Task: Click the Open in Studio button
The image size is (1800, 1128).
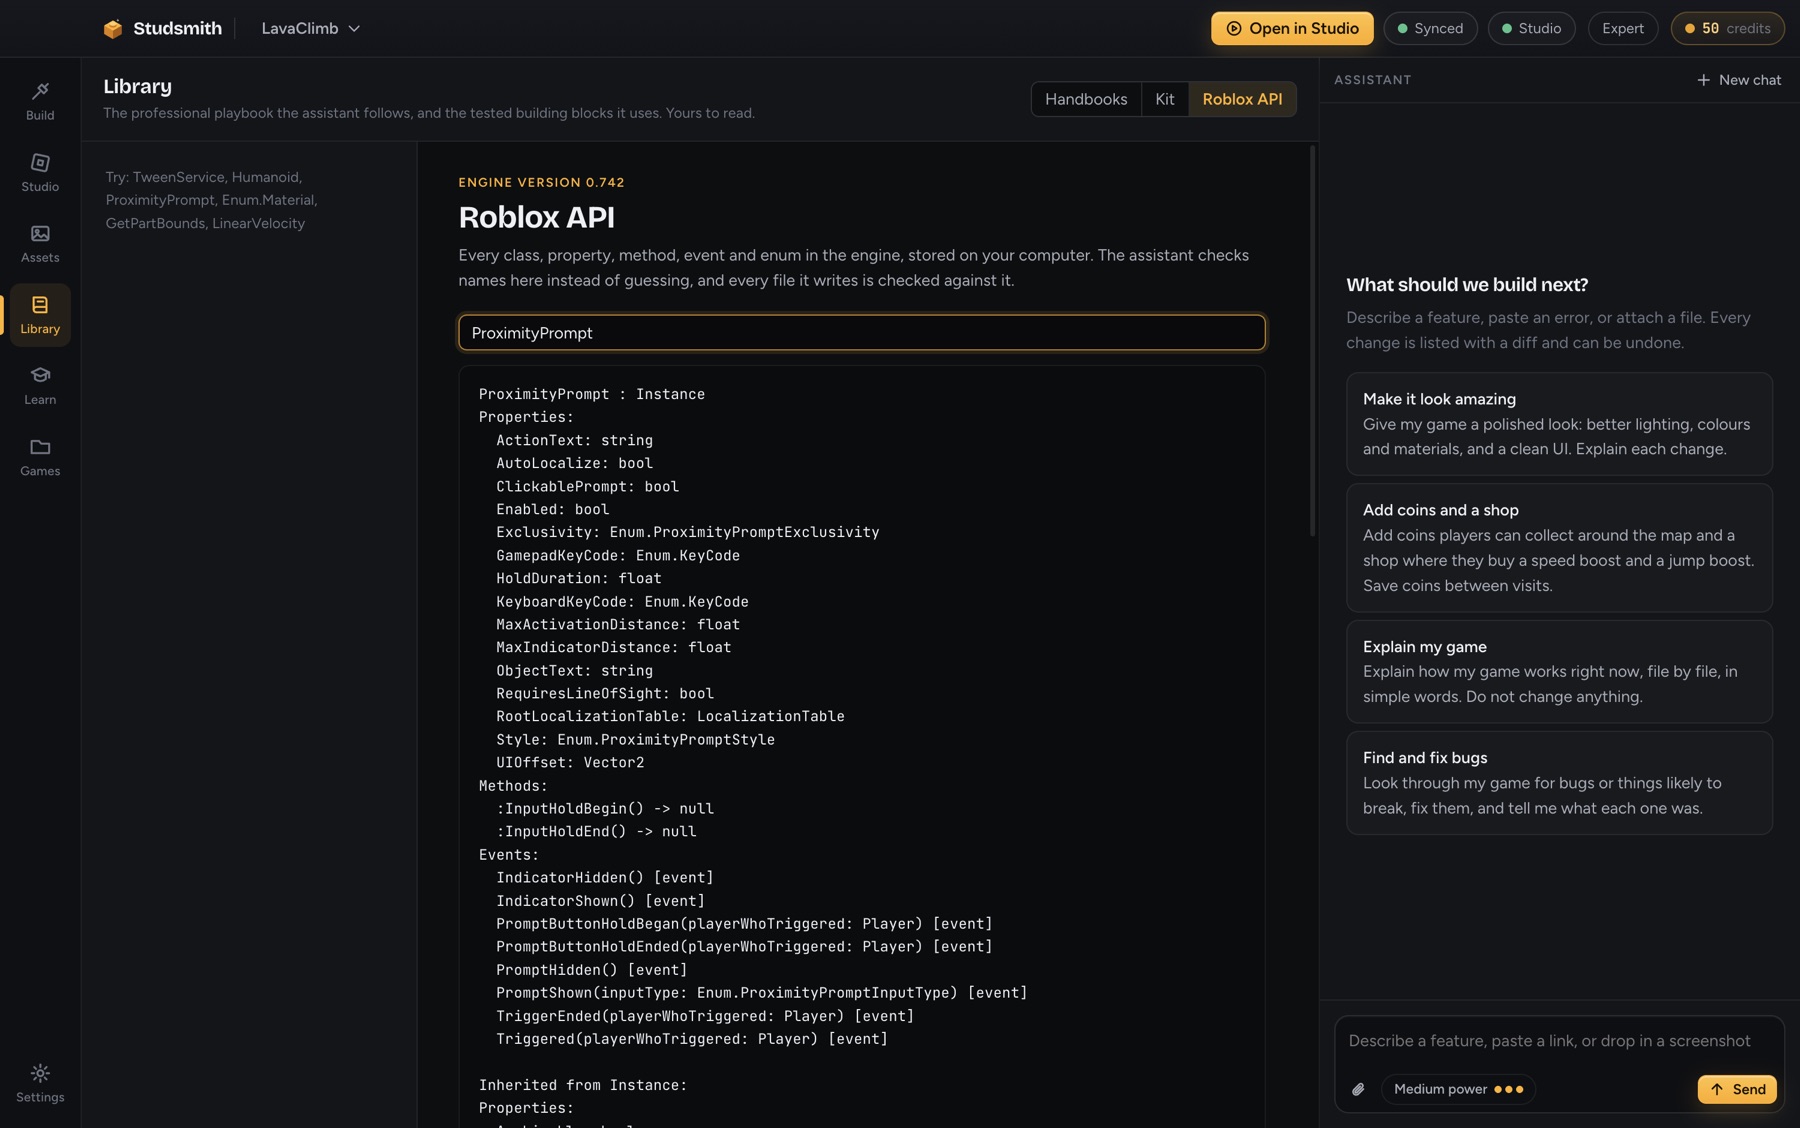Action: coord(1292,28)
